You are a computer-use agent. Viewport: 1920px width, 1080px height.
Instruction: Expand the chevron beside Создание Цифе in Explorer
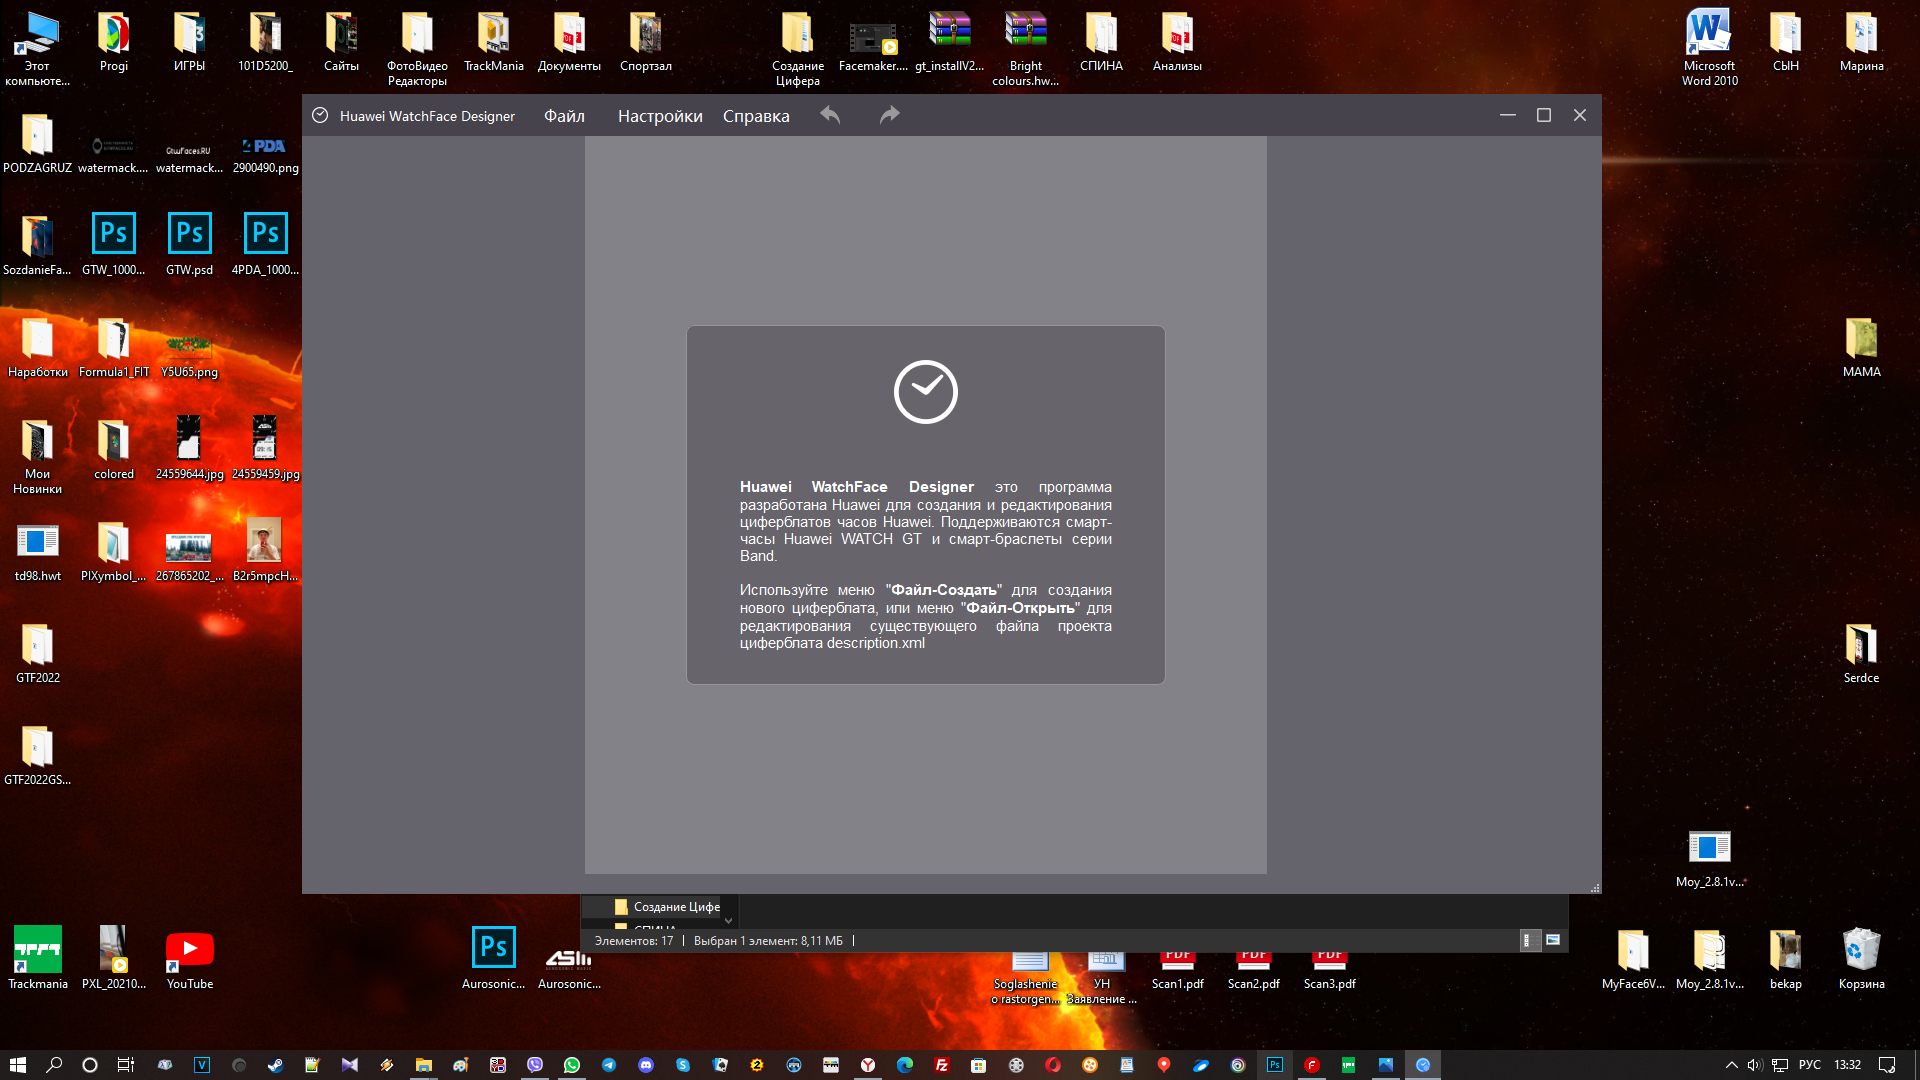coord(728,920)
